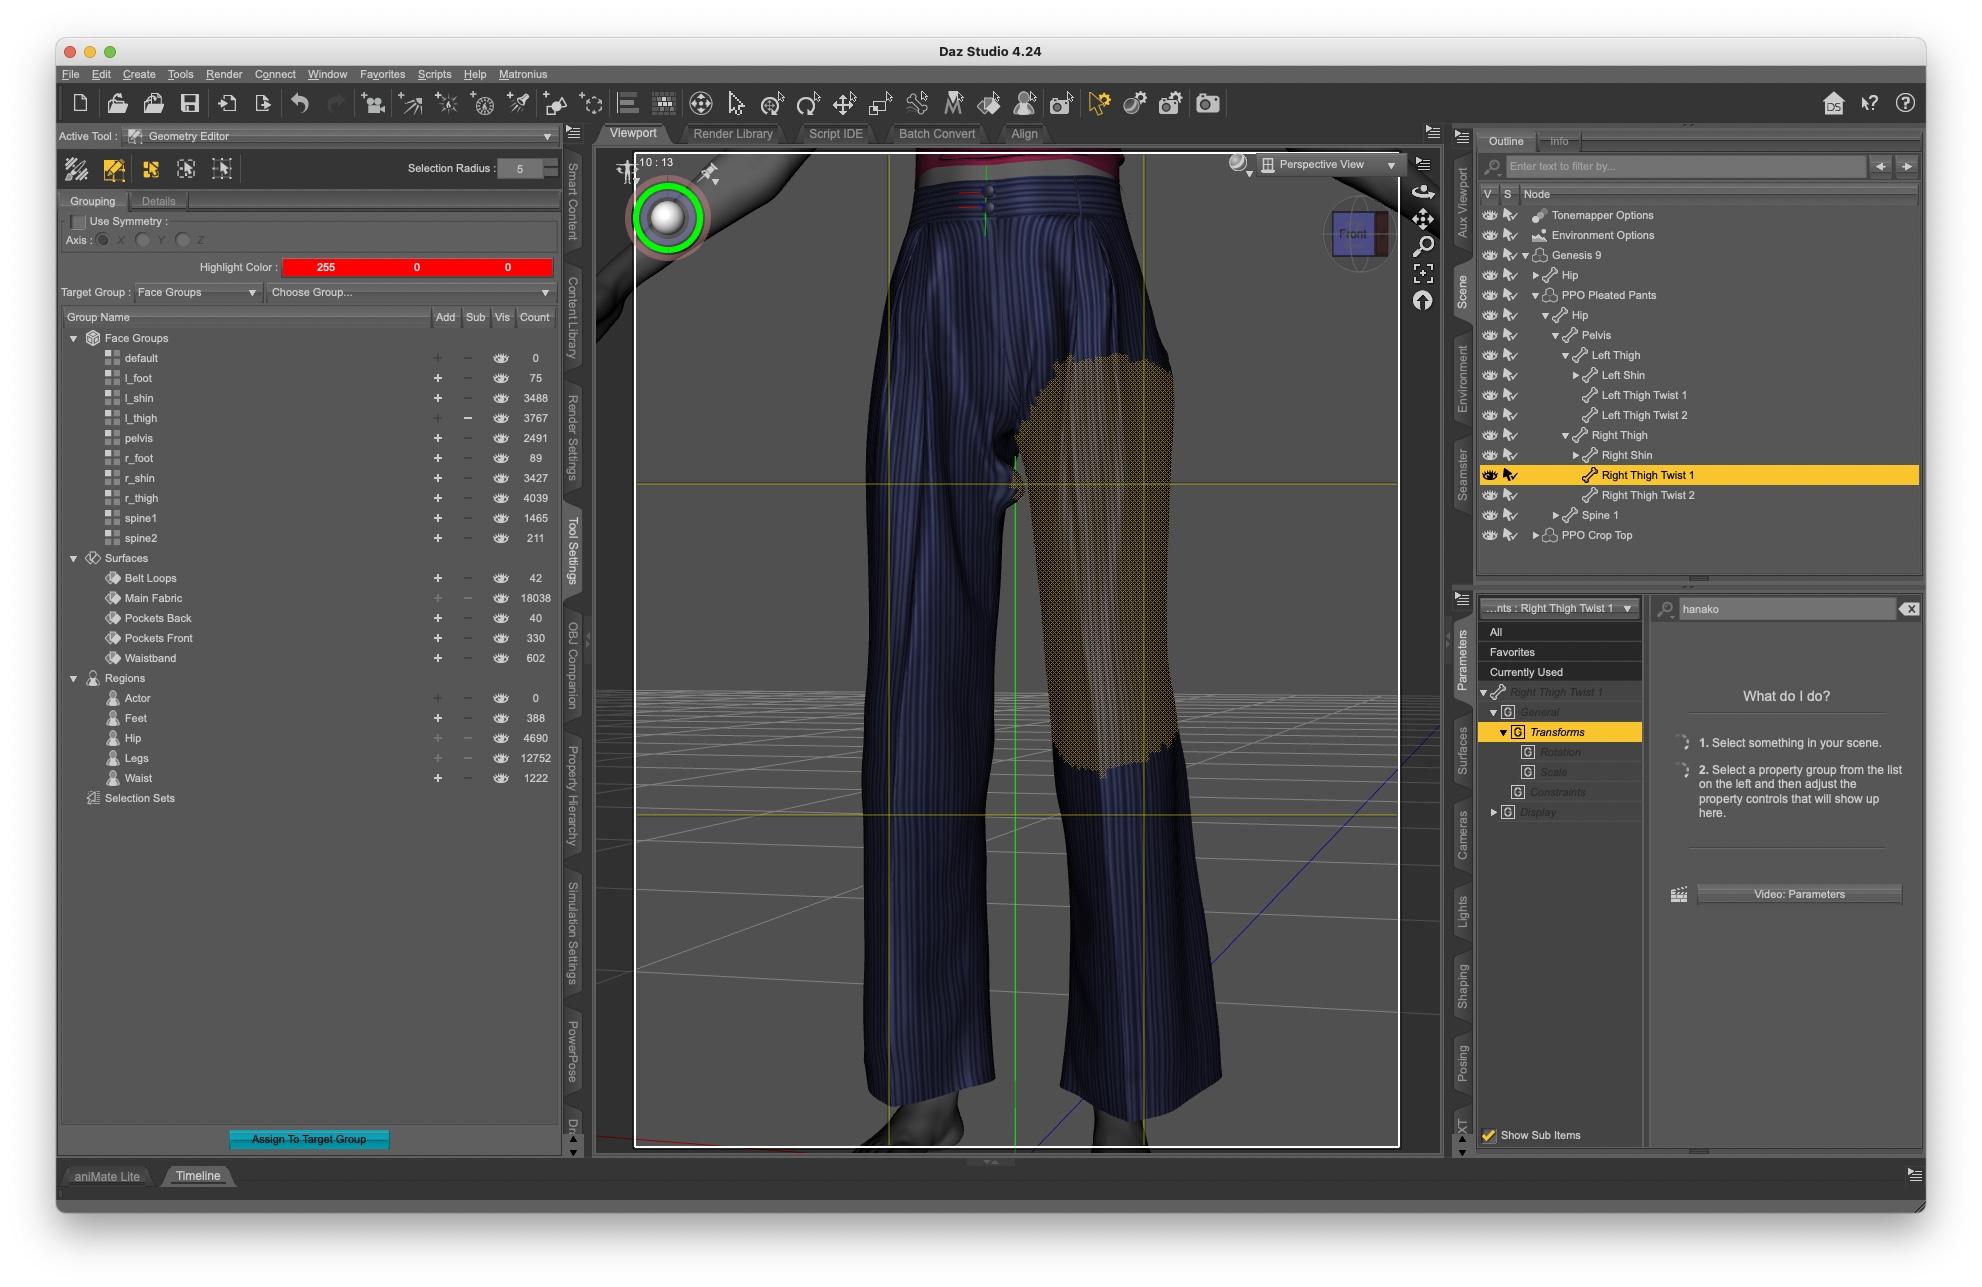Open the Active Tool Geometry Editor dropdown

click(340, 136)
